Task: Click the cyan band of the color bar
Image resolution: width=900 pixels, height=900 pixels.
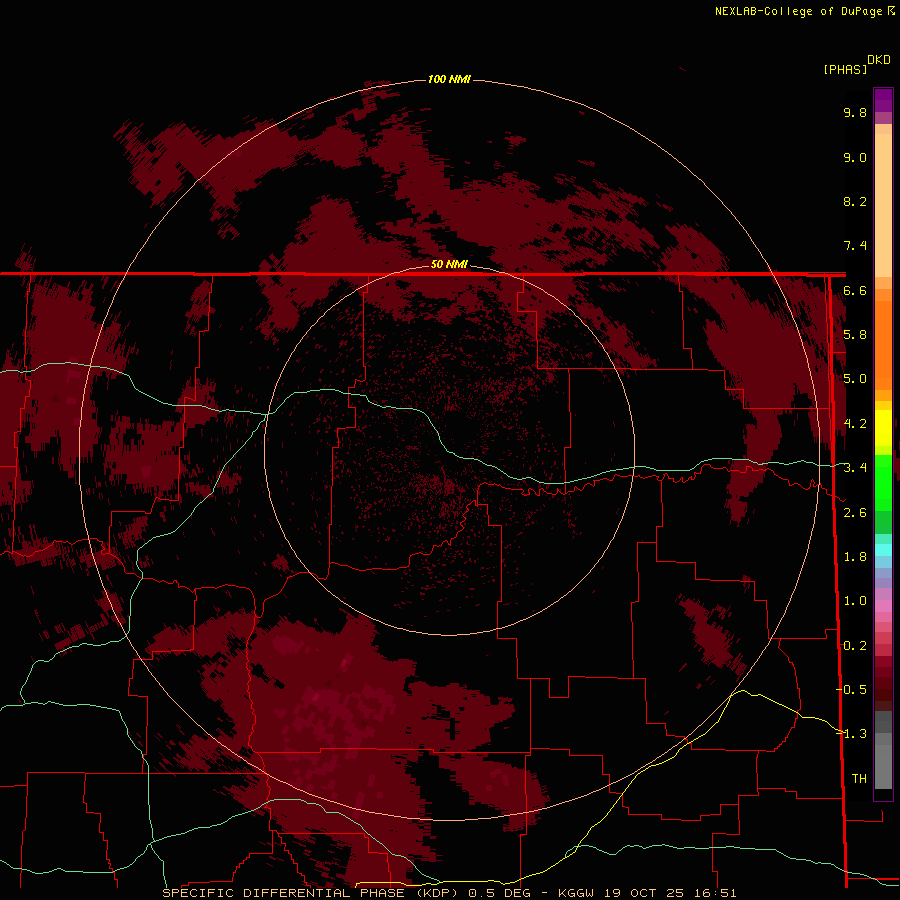Action: pyautogui.click(x=883, y=550)
